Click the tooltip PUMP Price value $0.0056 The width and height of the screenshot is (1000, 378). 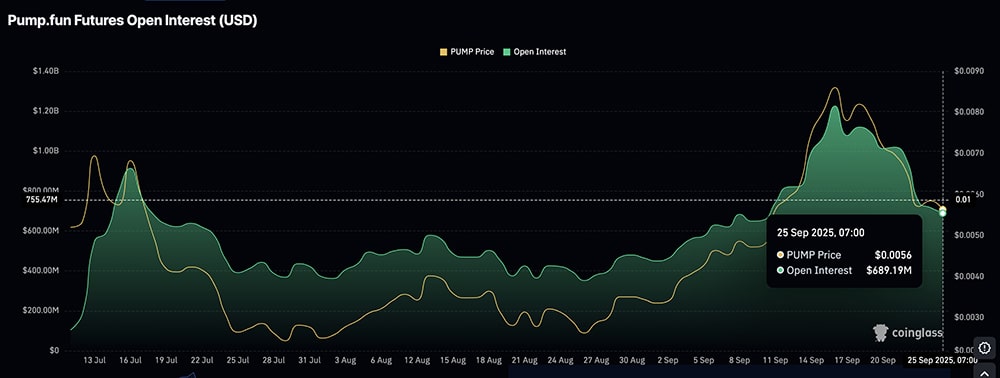pyautogui.click(x=893, y=255)
